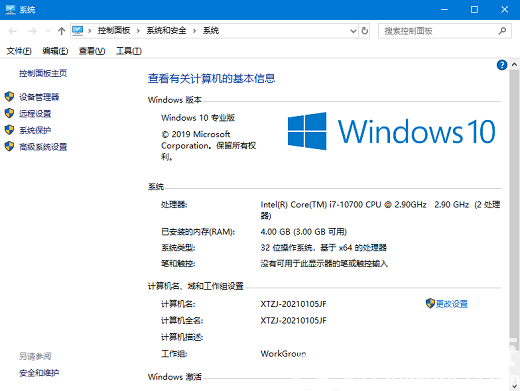Open 设备管理器 link
520x391 pixels.
tap(39, 97)
